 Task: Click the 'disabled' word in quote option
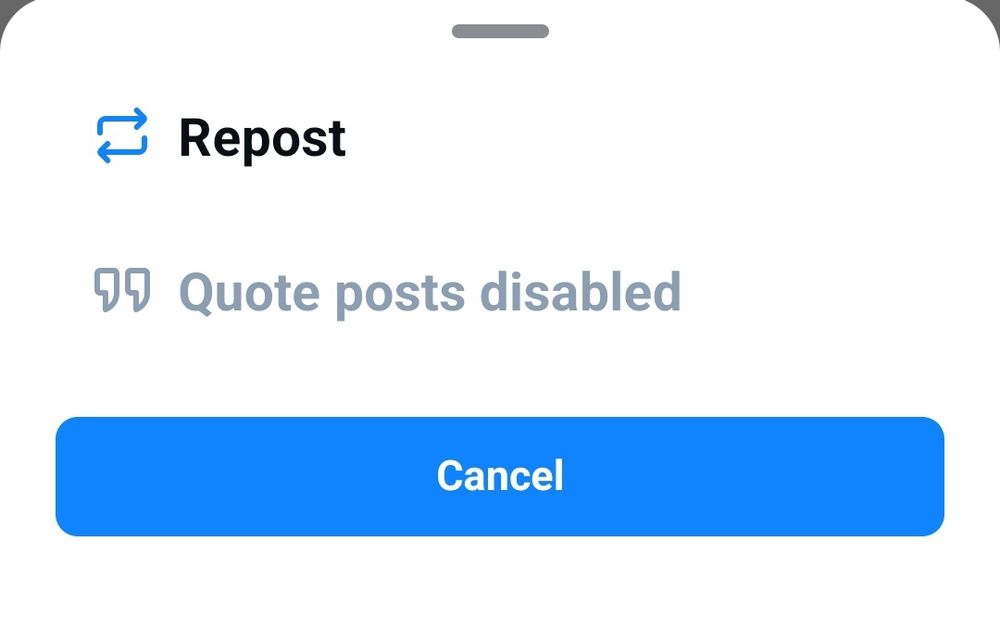(x=580, y=291)
